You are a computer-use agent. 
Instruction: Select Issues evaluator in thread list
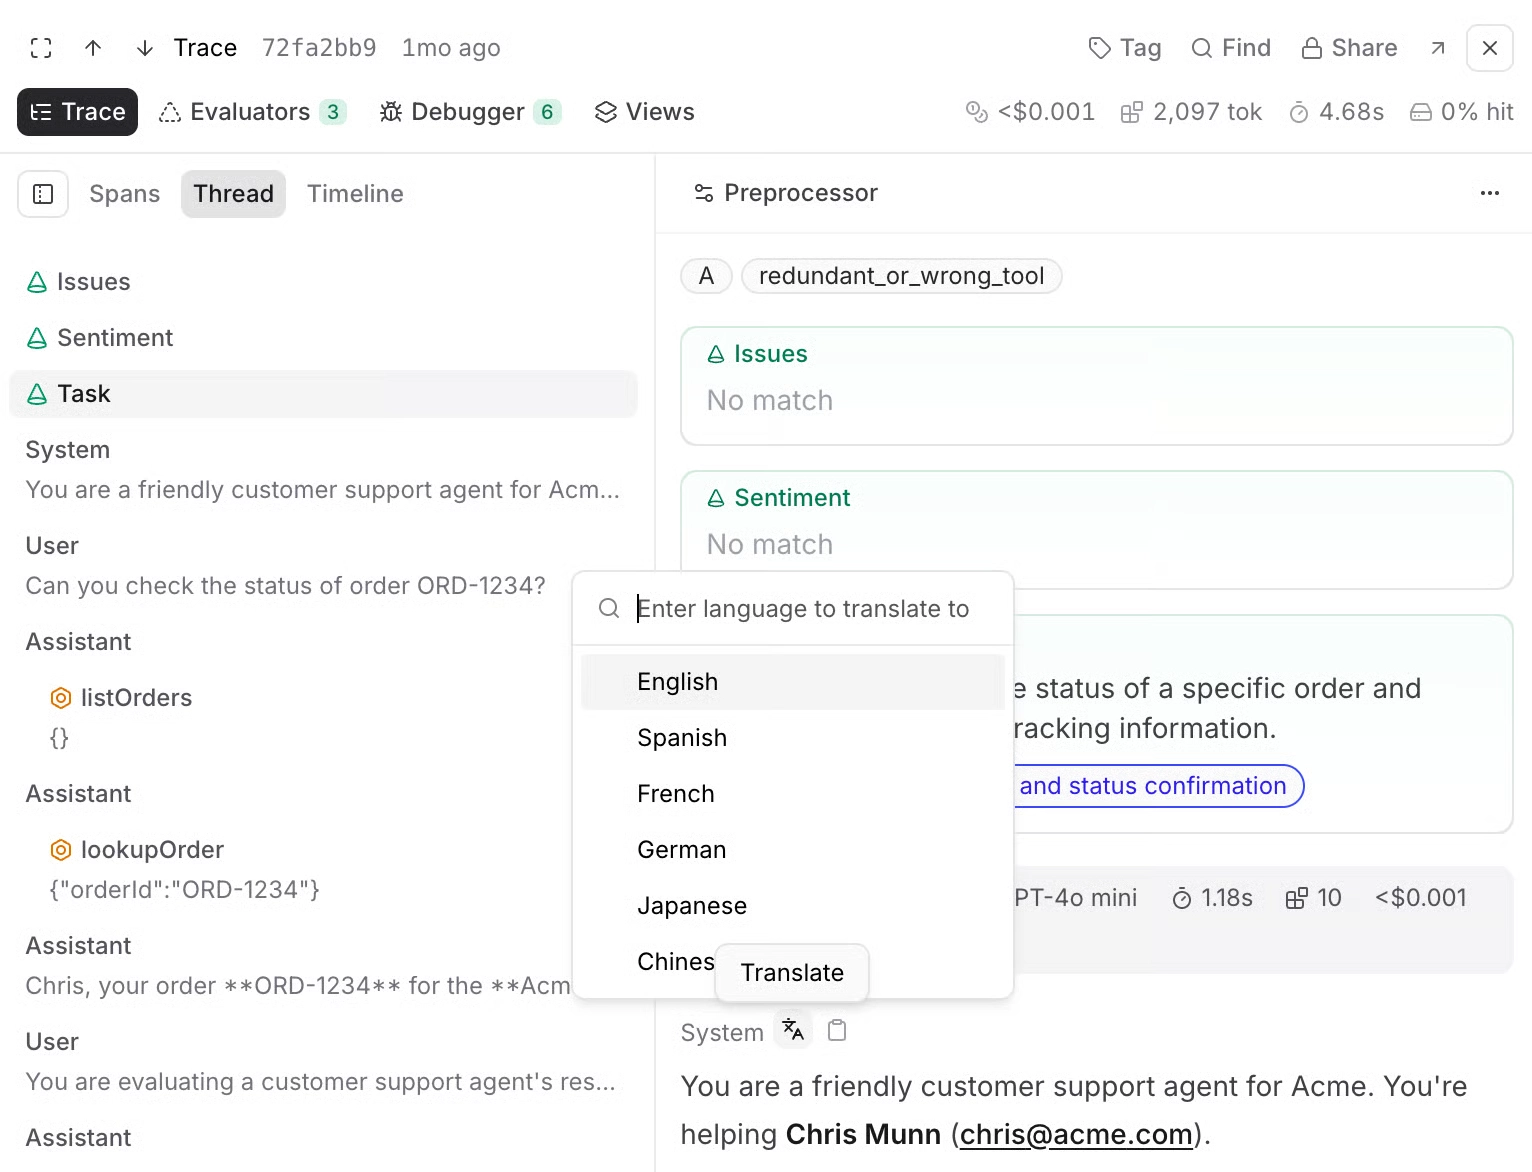click(x=323, y=282)
